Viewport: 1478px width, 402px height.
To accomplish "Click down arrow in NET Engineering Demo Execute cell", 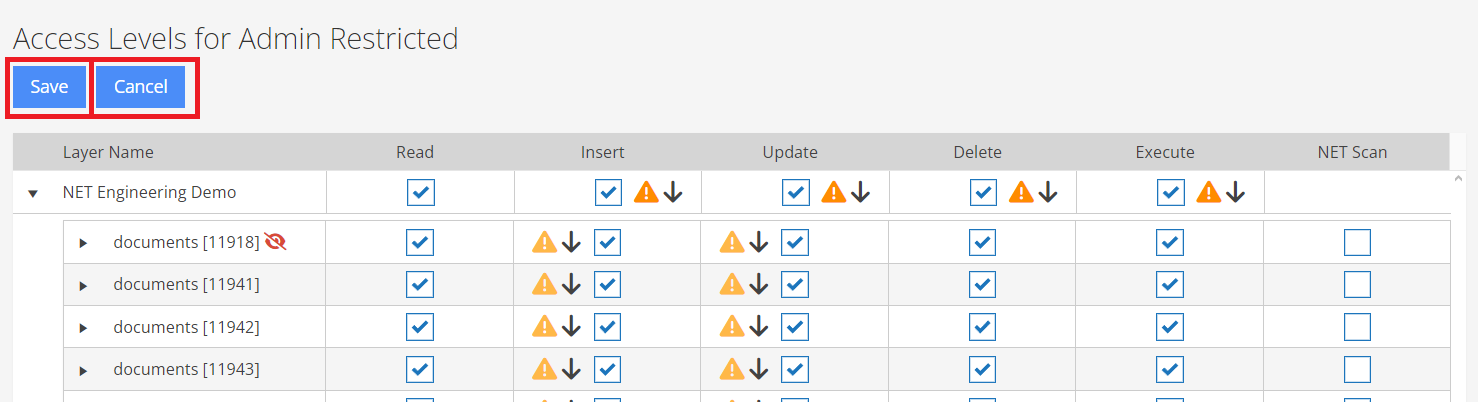I will click(x=1235, y=192).
